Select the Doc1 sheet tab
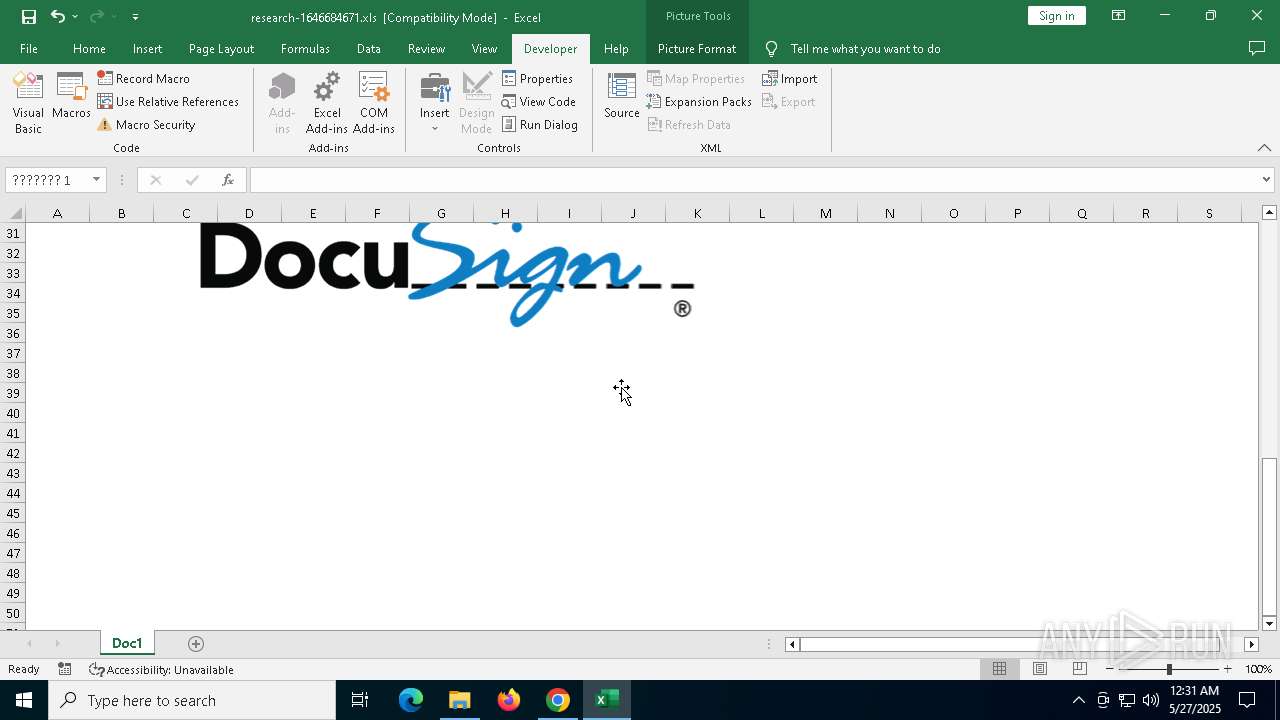 [127, 643]
